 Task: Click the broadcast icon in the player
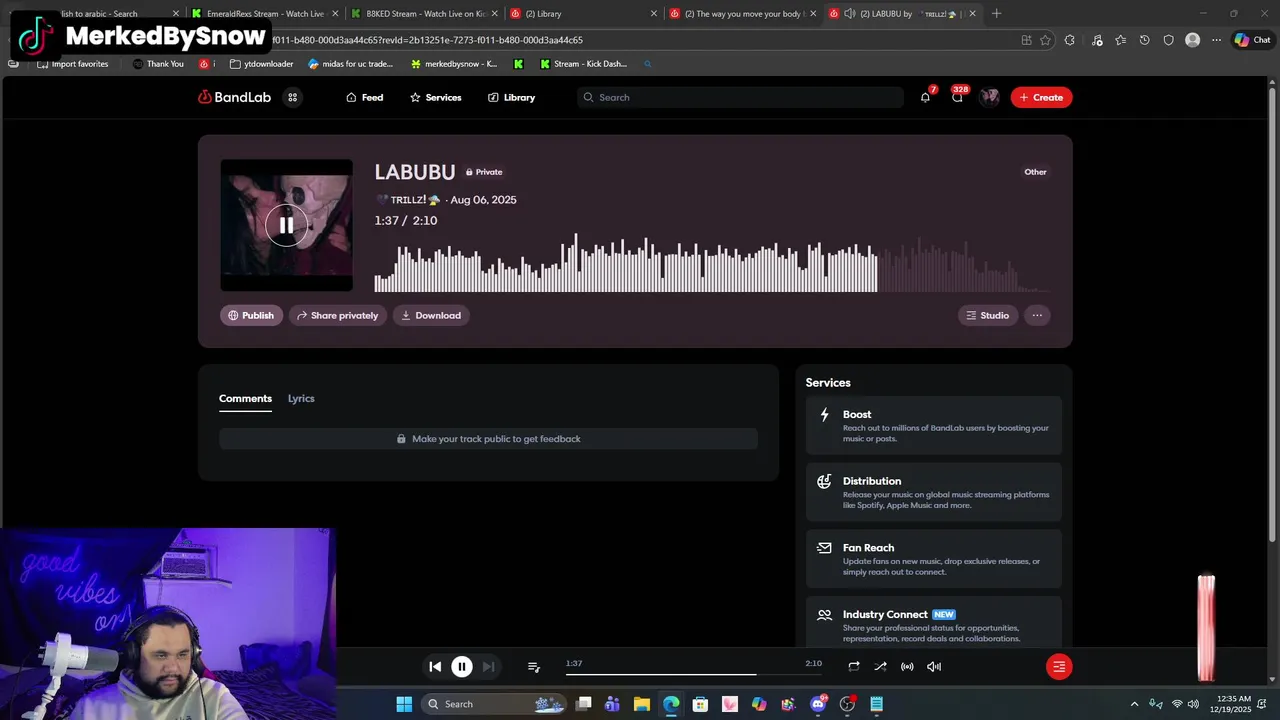pyautogui.click(x=907, y=667)
